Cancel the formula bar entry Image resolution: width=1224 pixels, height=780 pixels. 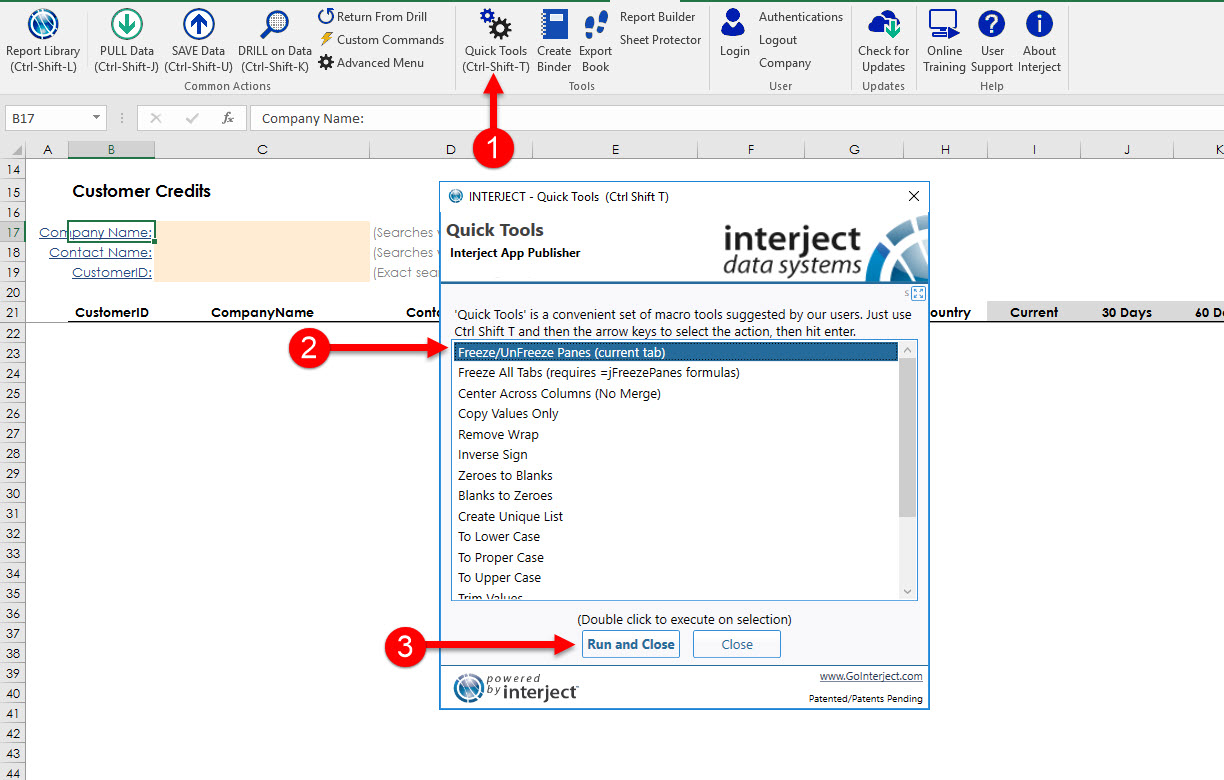pos(155,118)
